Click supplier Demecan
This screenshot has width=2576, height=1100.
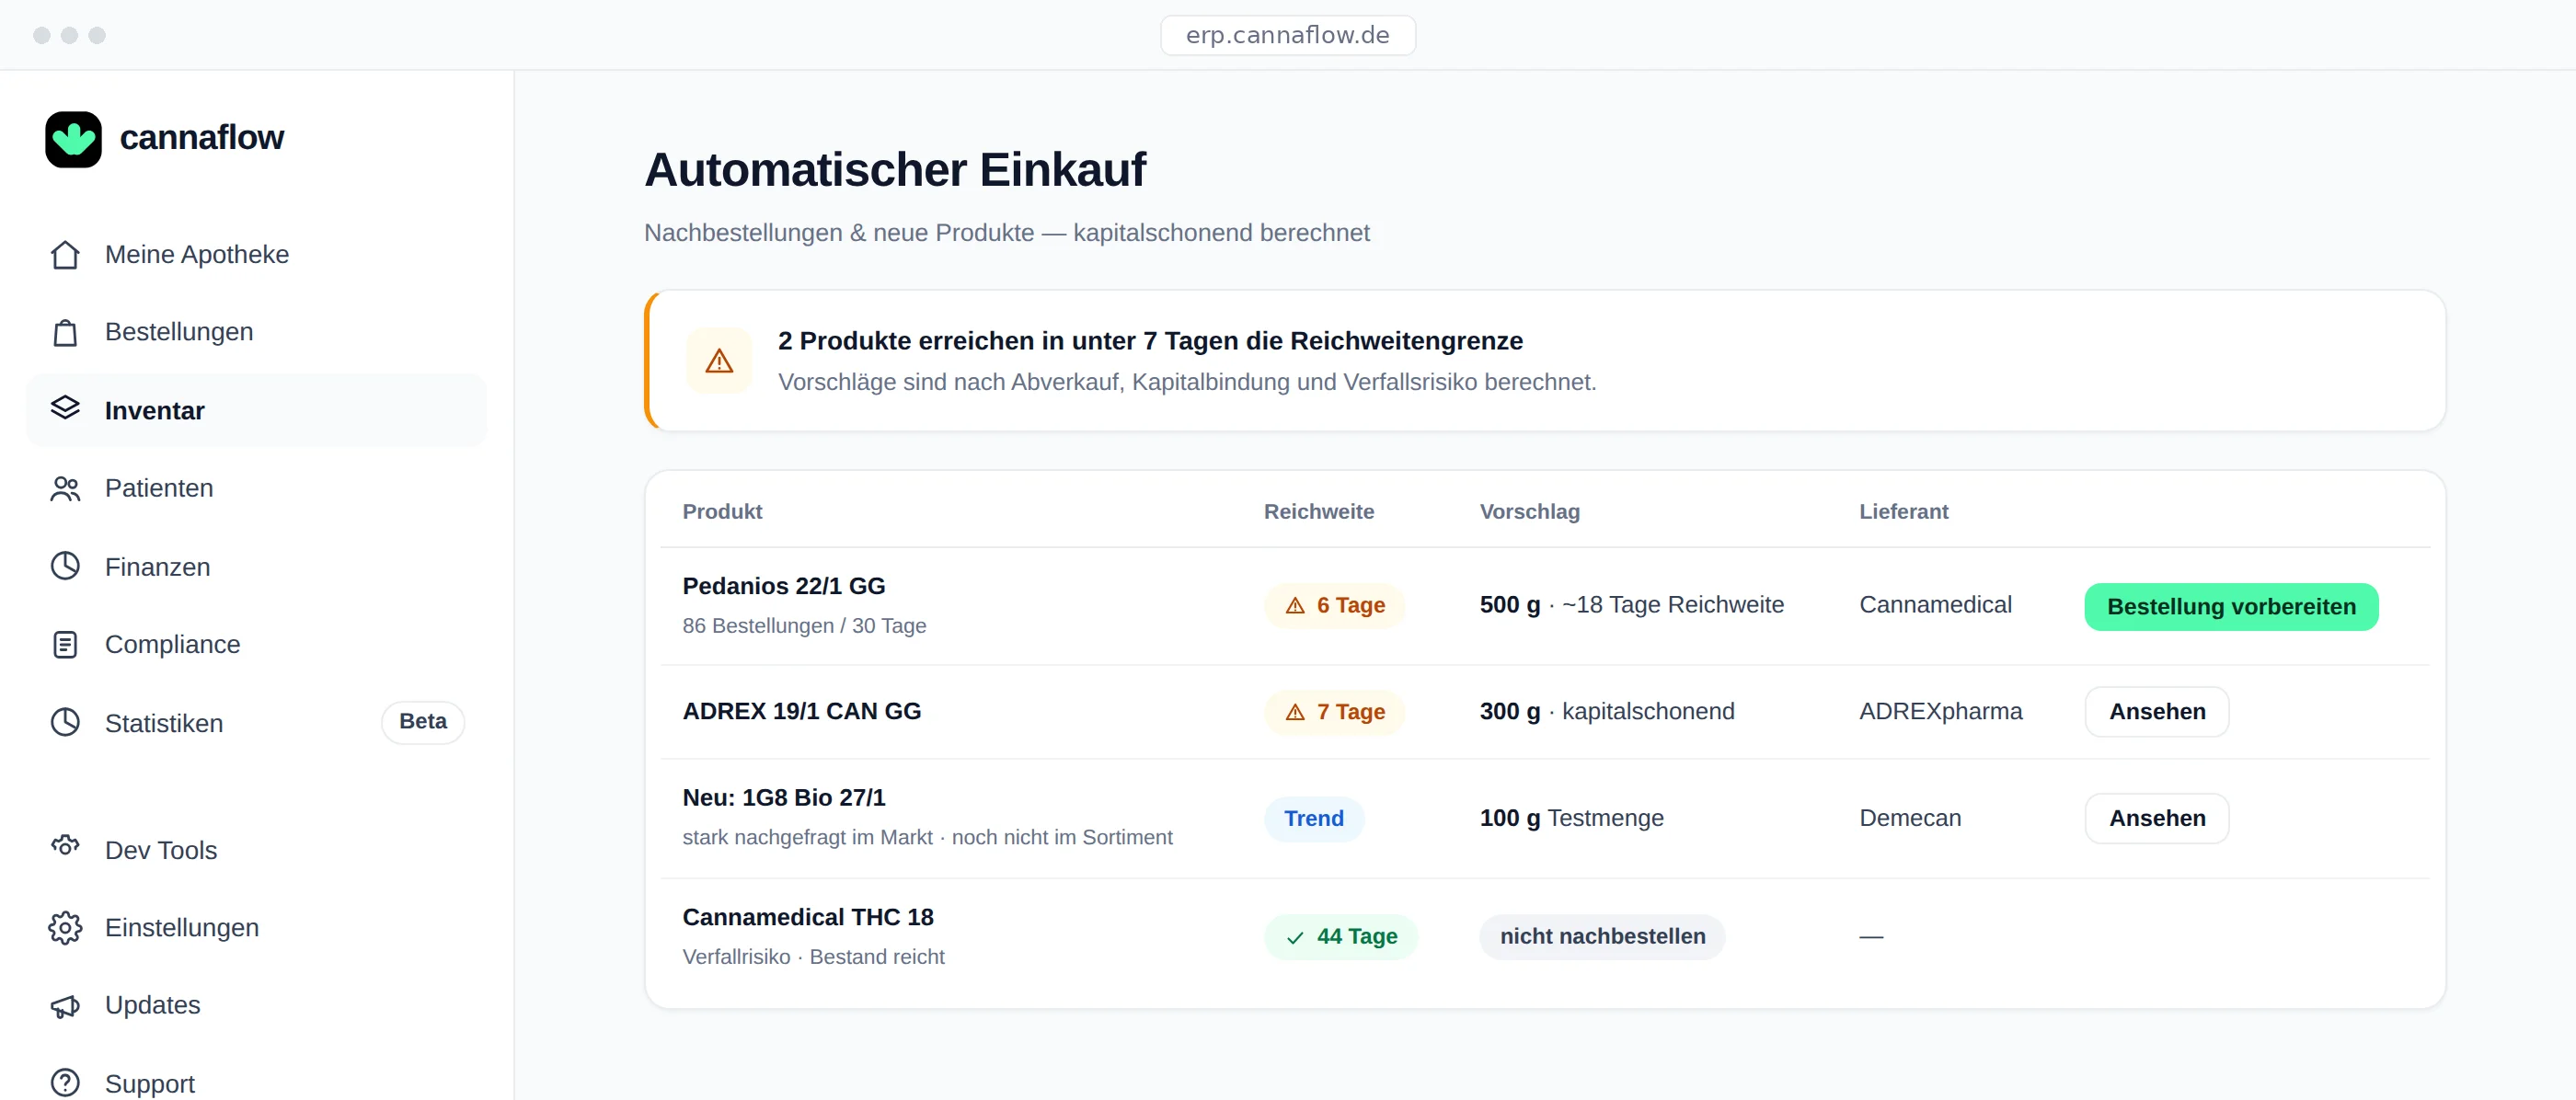pos(1910,818)
